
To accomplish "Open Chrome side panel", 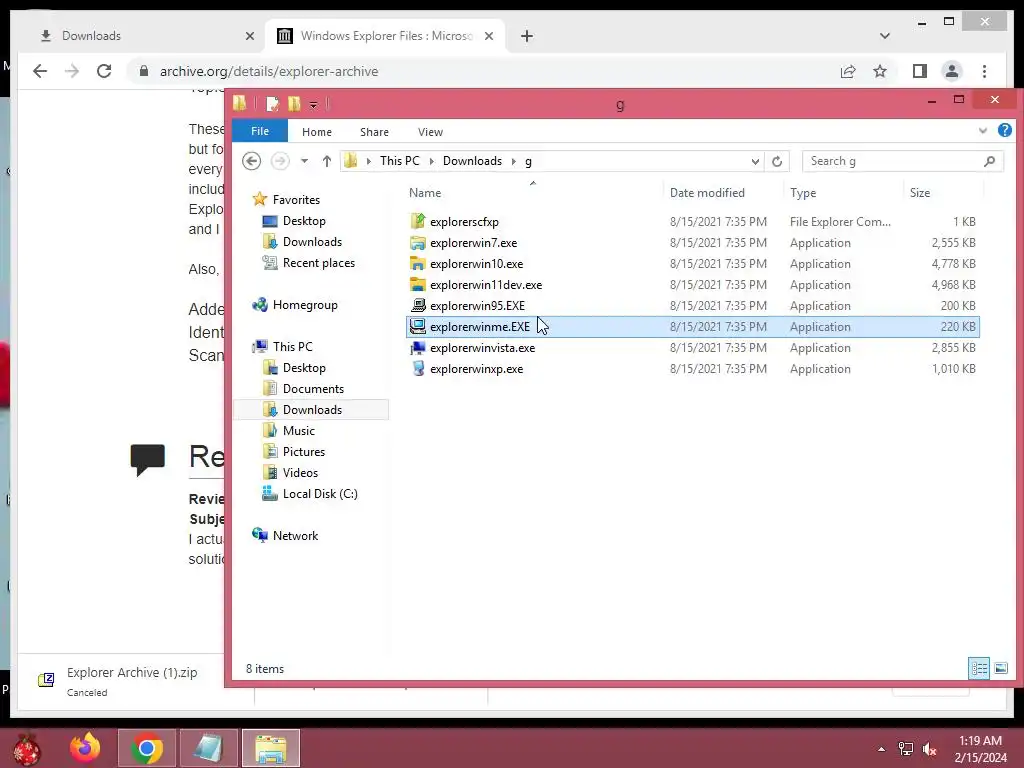I will pos(920,71).
